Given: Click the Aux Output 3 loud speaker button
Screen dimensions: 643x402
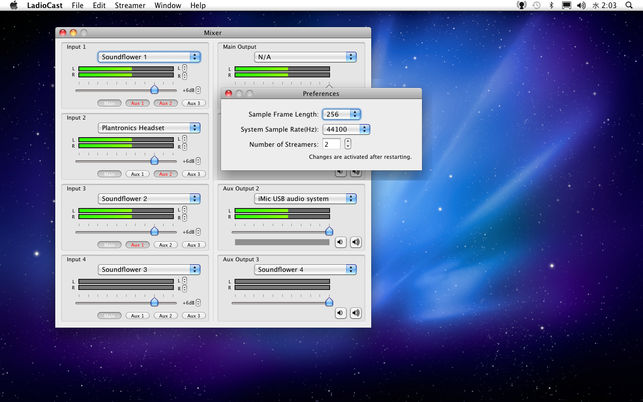Looking at the screenshot, I should point(356,313).
